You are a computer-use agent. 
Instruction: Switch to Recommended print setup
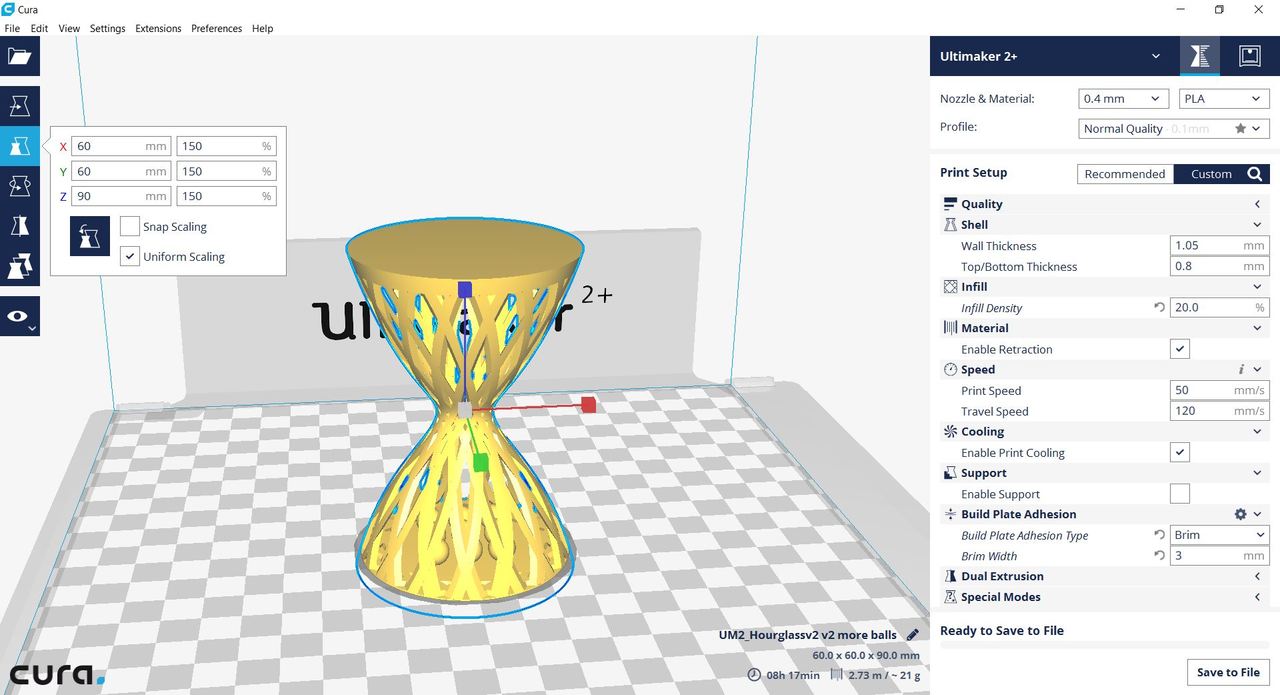click(x=1125, y=174)
